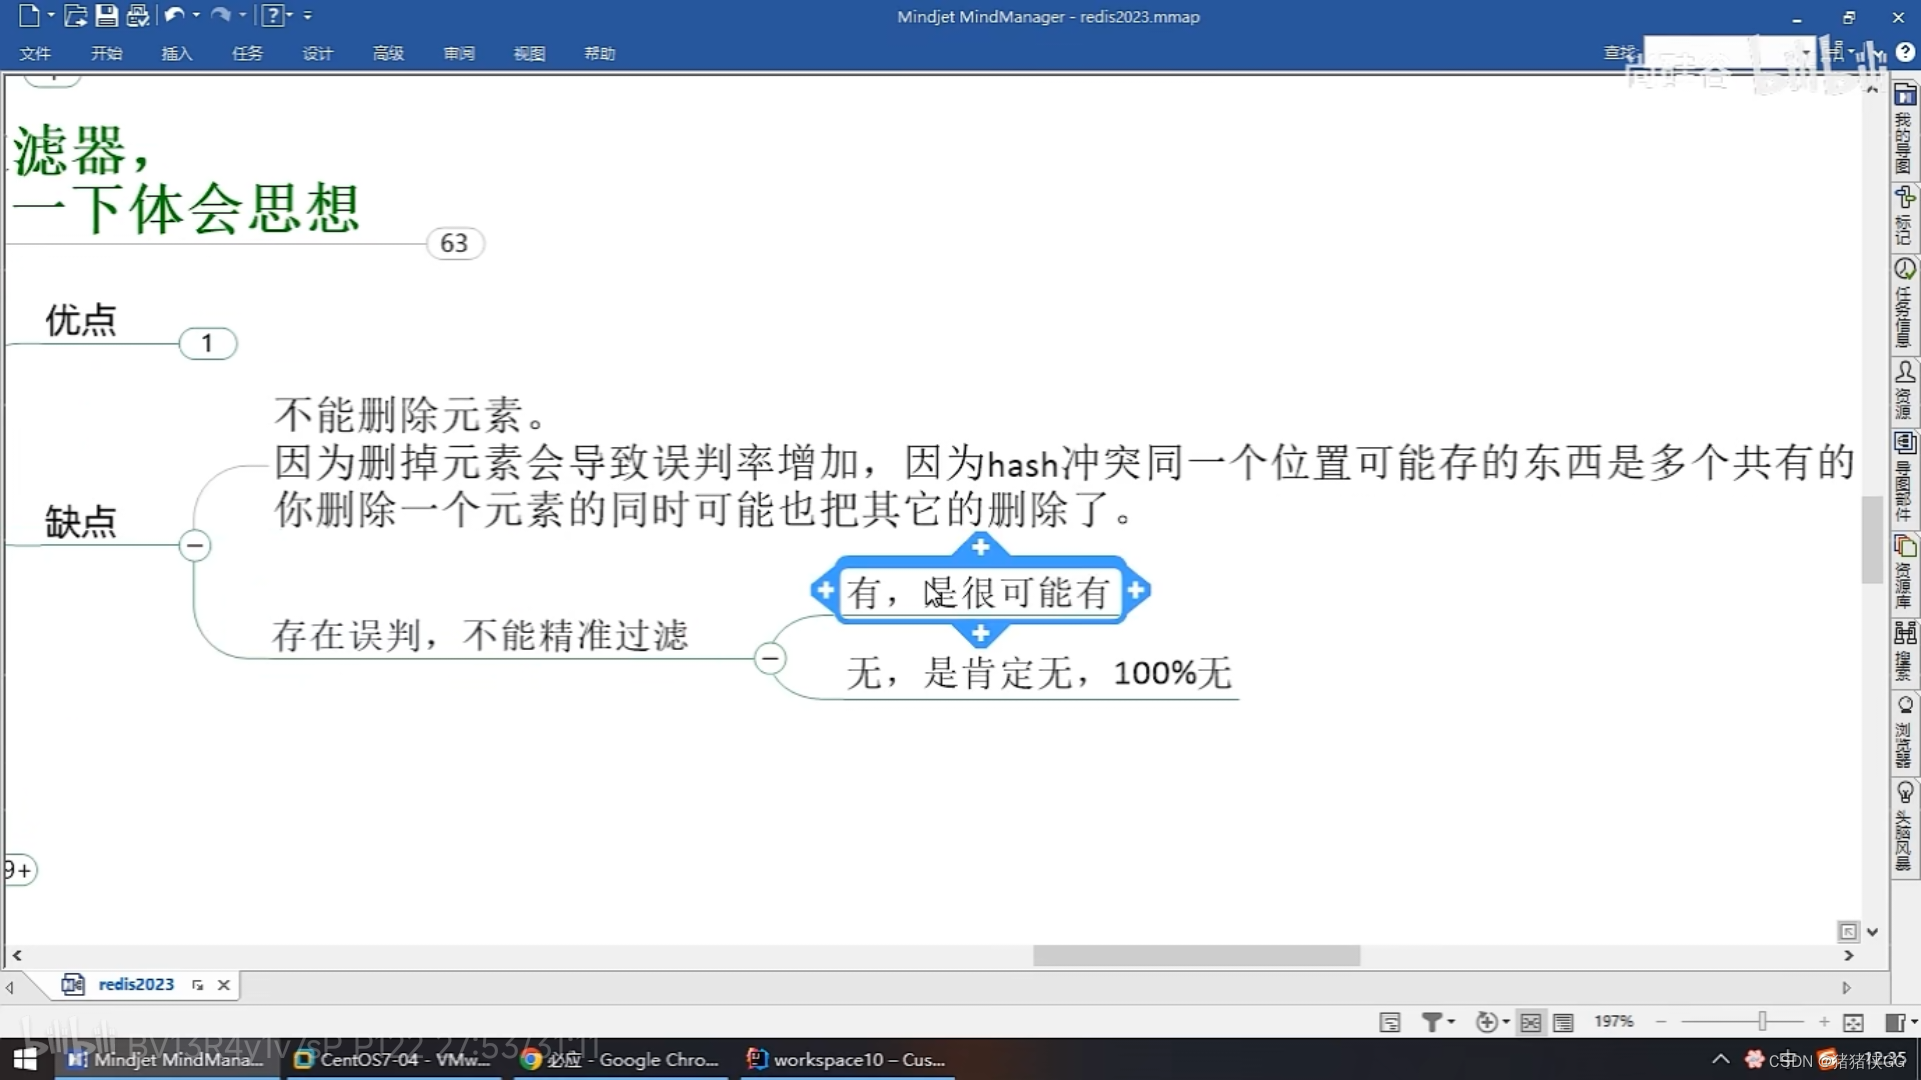Close the redis2023 document tab
This screenshot has height=1080, width=1921.
pyautogui.click(x=224, y=985)
